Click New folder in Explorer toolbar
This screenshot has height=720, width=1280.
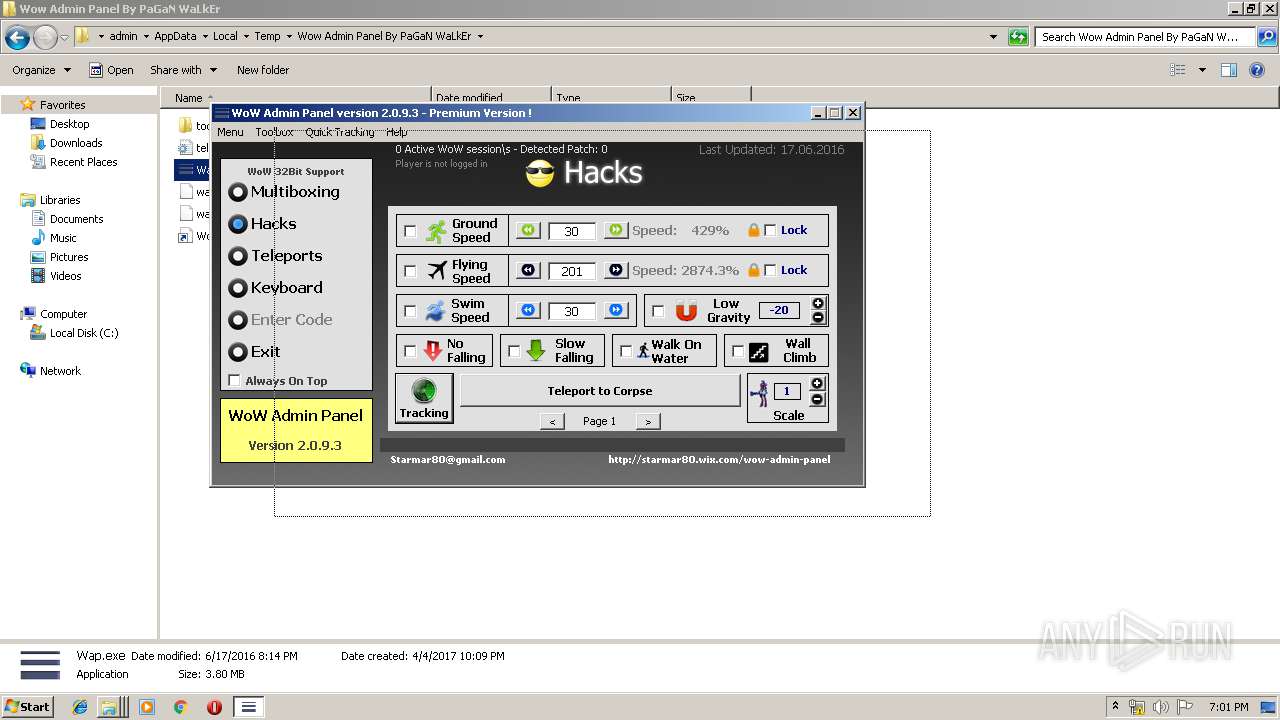[x=263, y=70]
